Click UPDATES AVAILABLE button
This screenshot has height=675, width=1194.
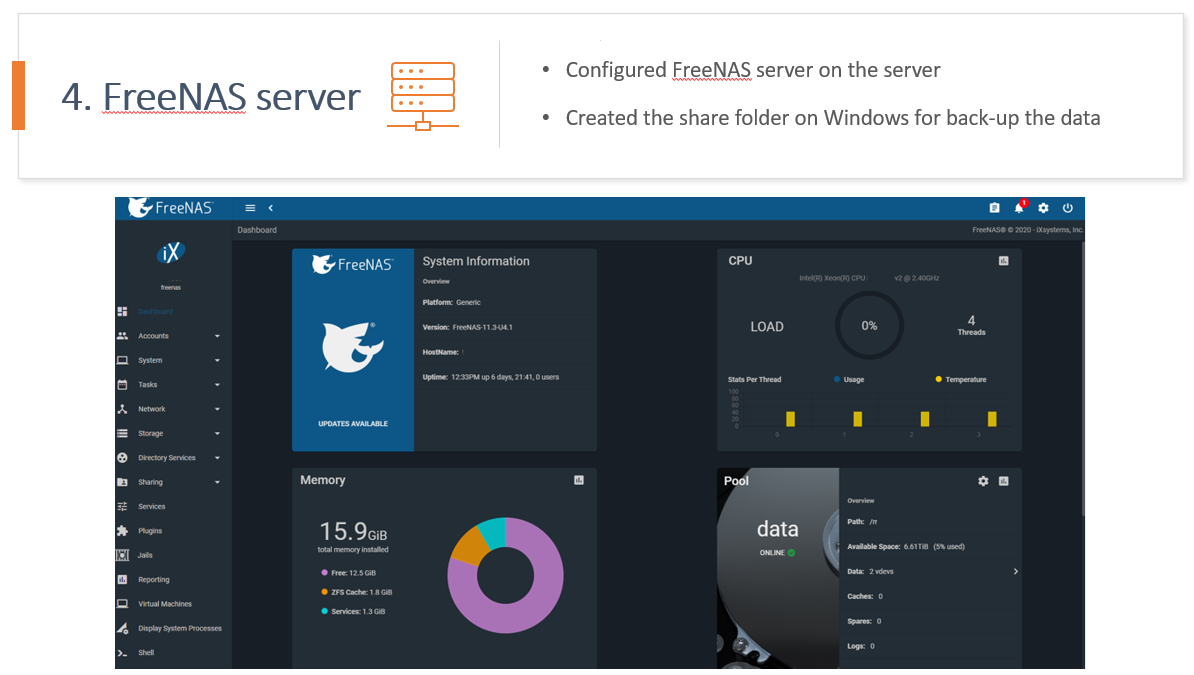click(353, 424)
